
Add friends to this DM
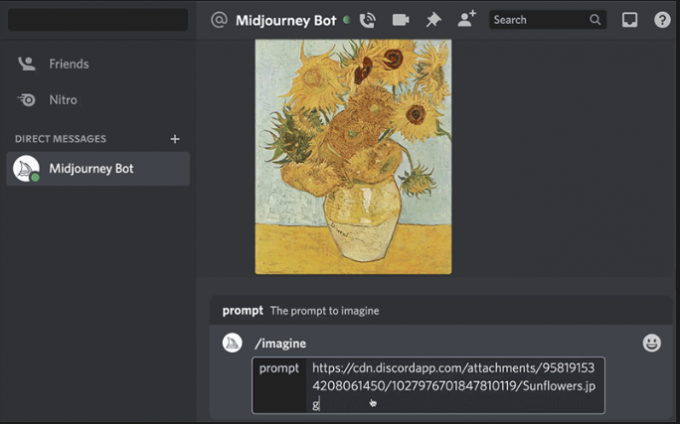point(467,19)
